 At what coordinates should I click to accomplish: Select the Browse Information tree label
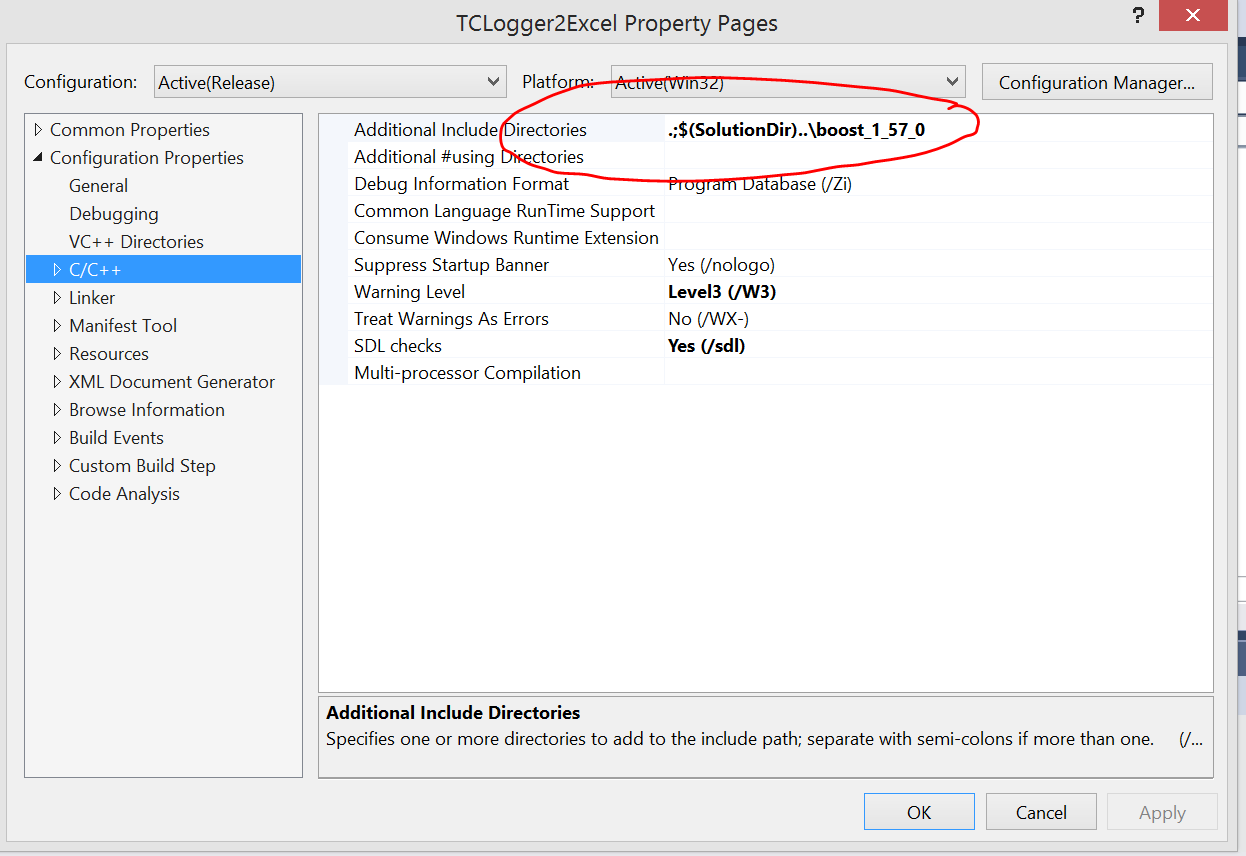147,410
